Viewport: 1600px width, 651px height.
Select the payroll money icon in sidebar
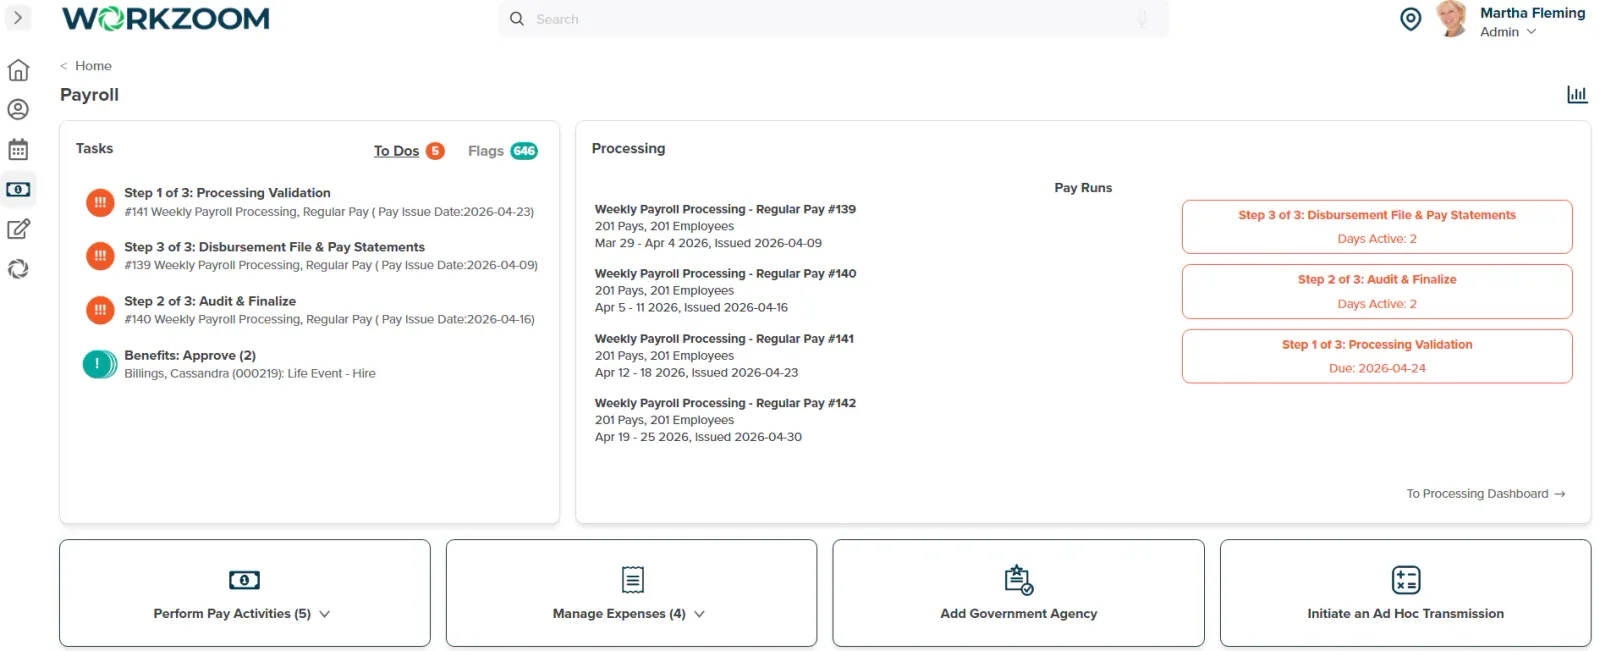pyautogui.click(x=18, y=189)
